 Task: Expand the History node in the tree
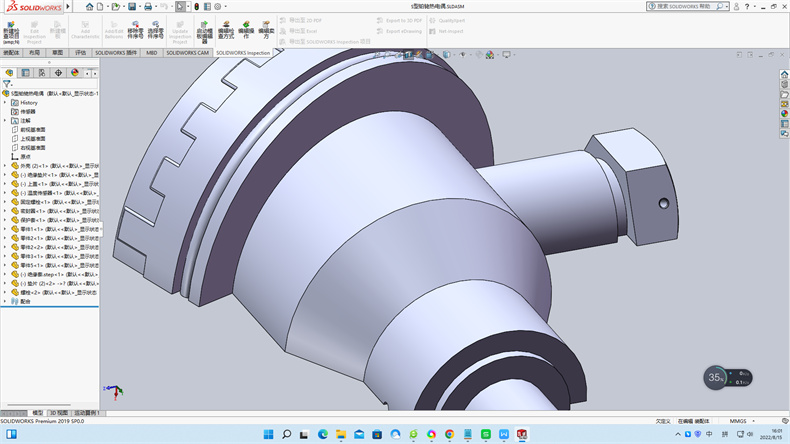[5, 102]
